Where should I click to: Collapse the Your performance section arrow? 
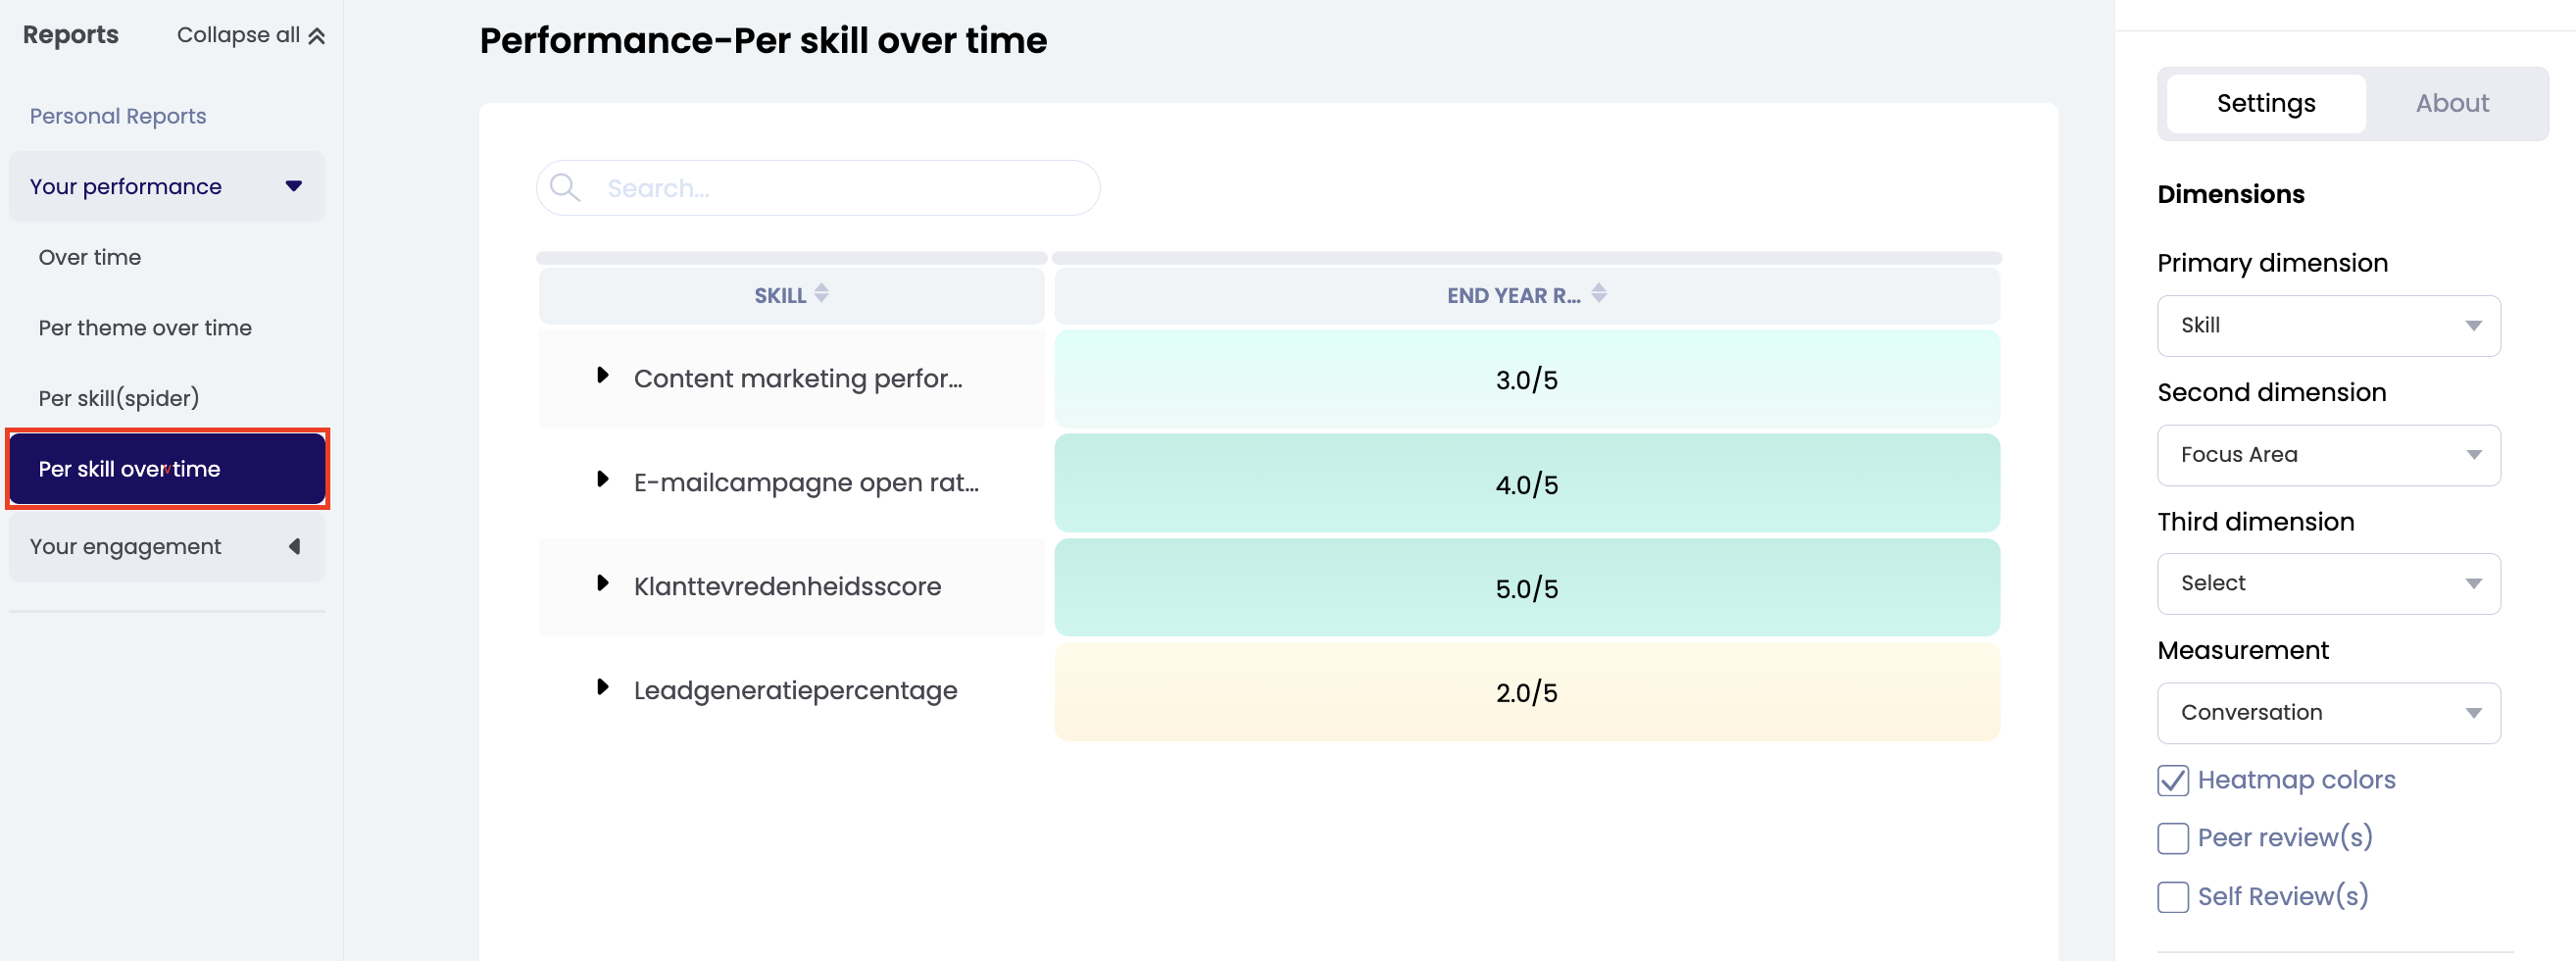click(294, 186)
